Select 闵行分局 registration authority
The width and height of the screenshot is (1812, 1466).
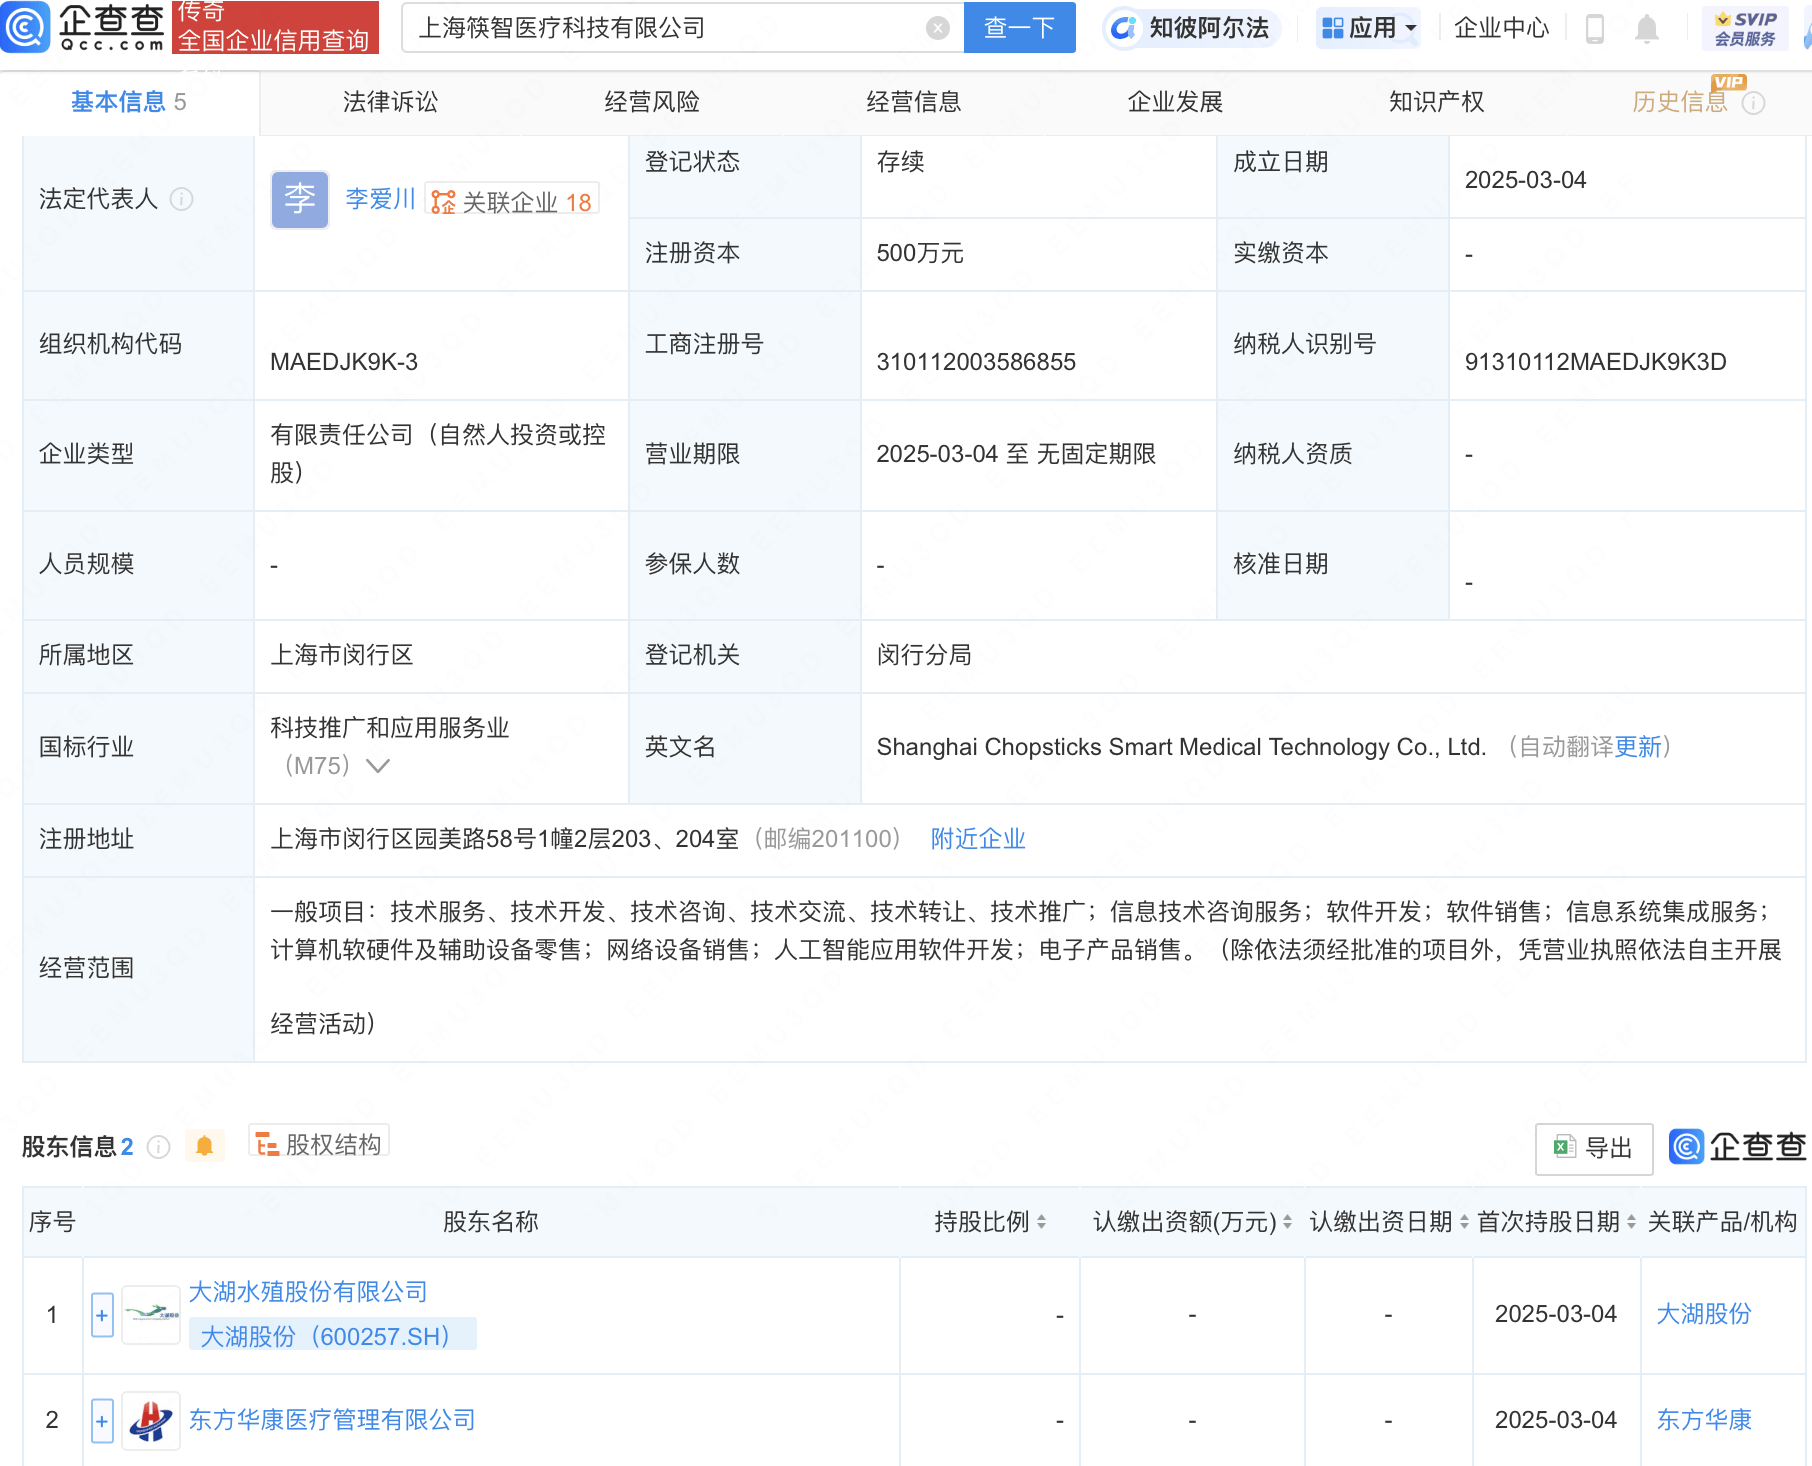tap(924, 655)
